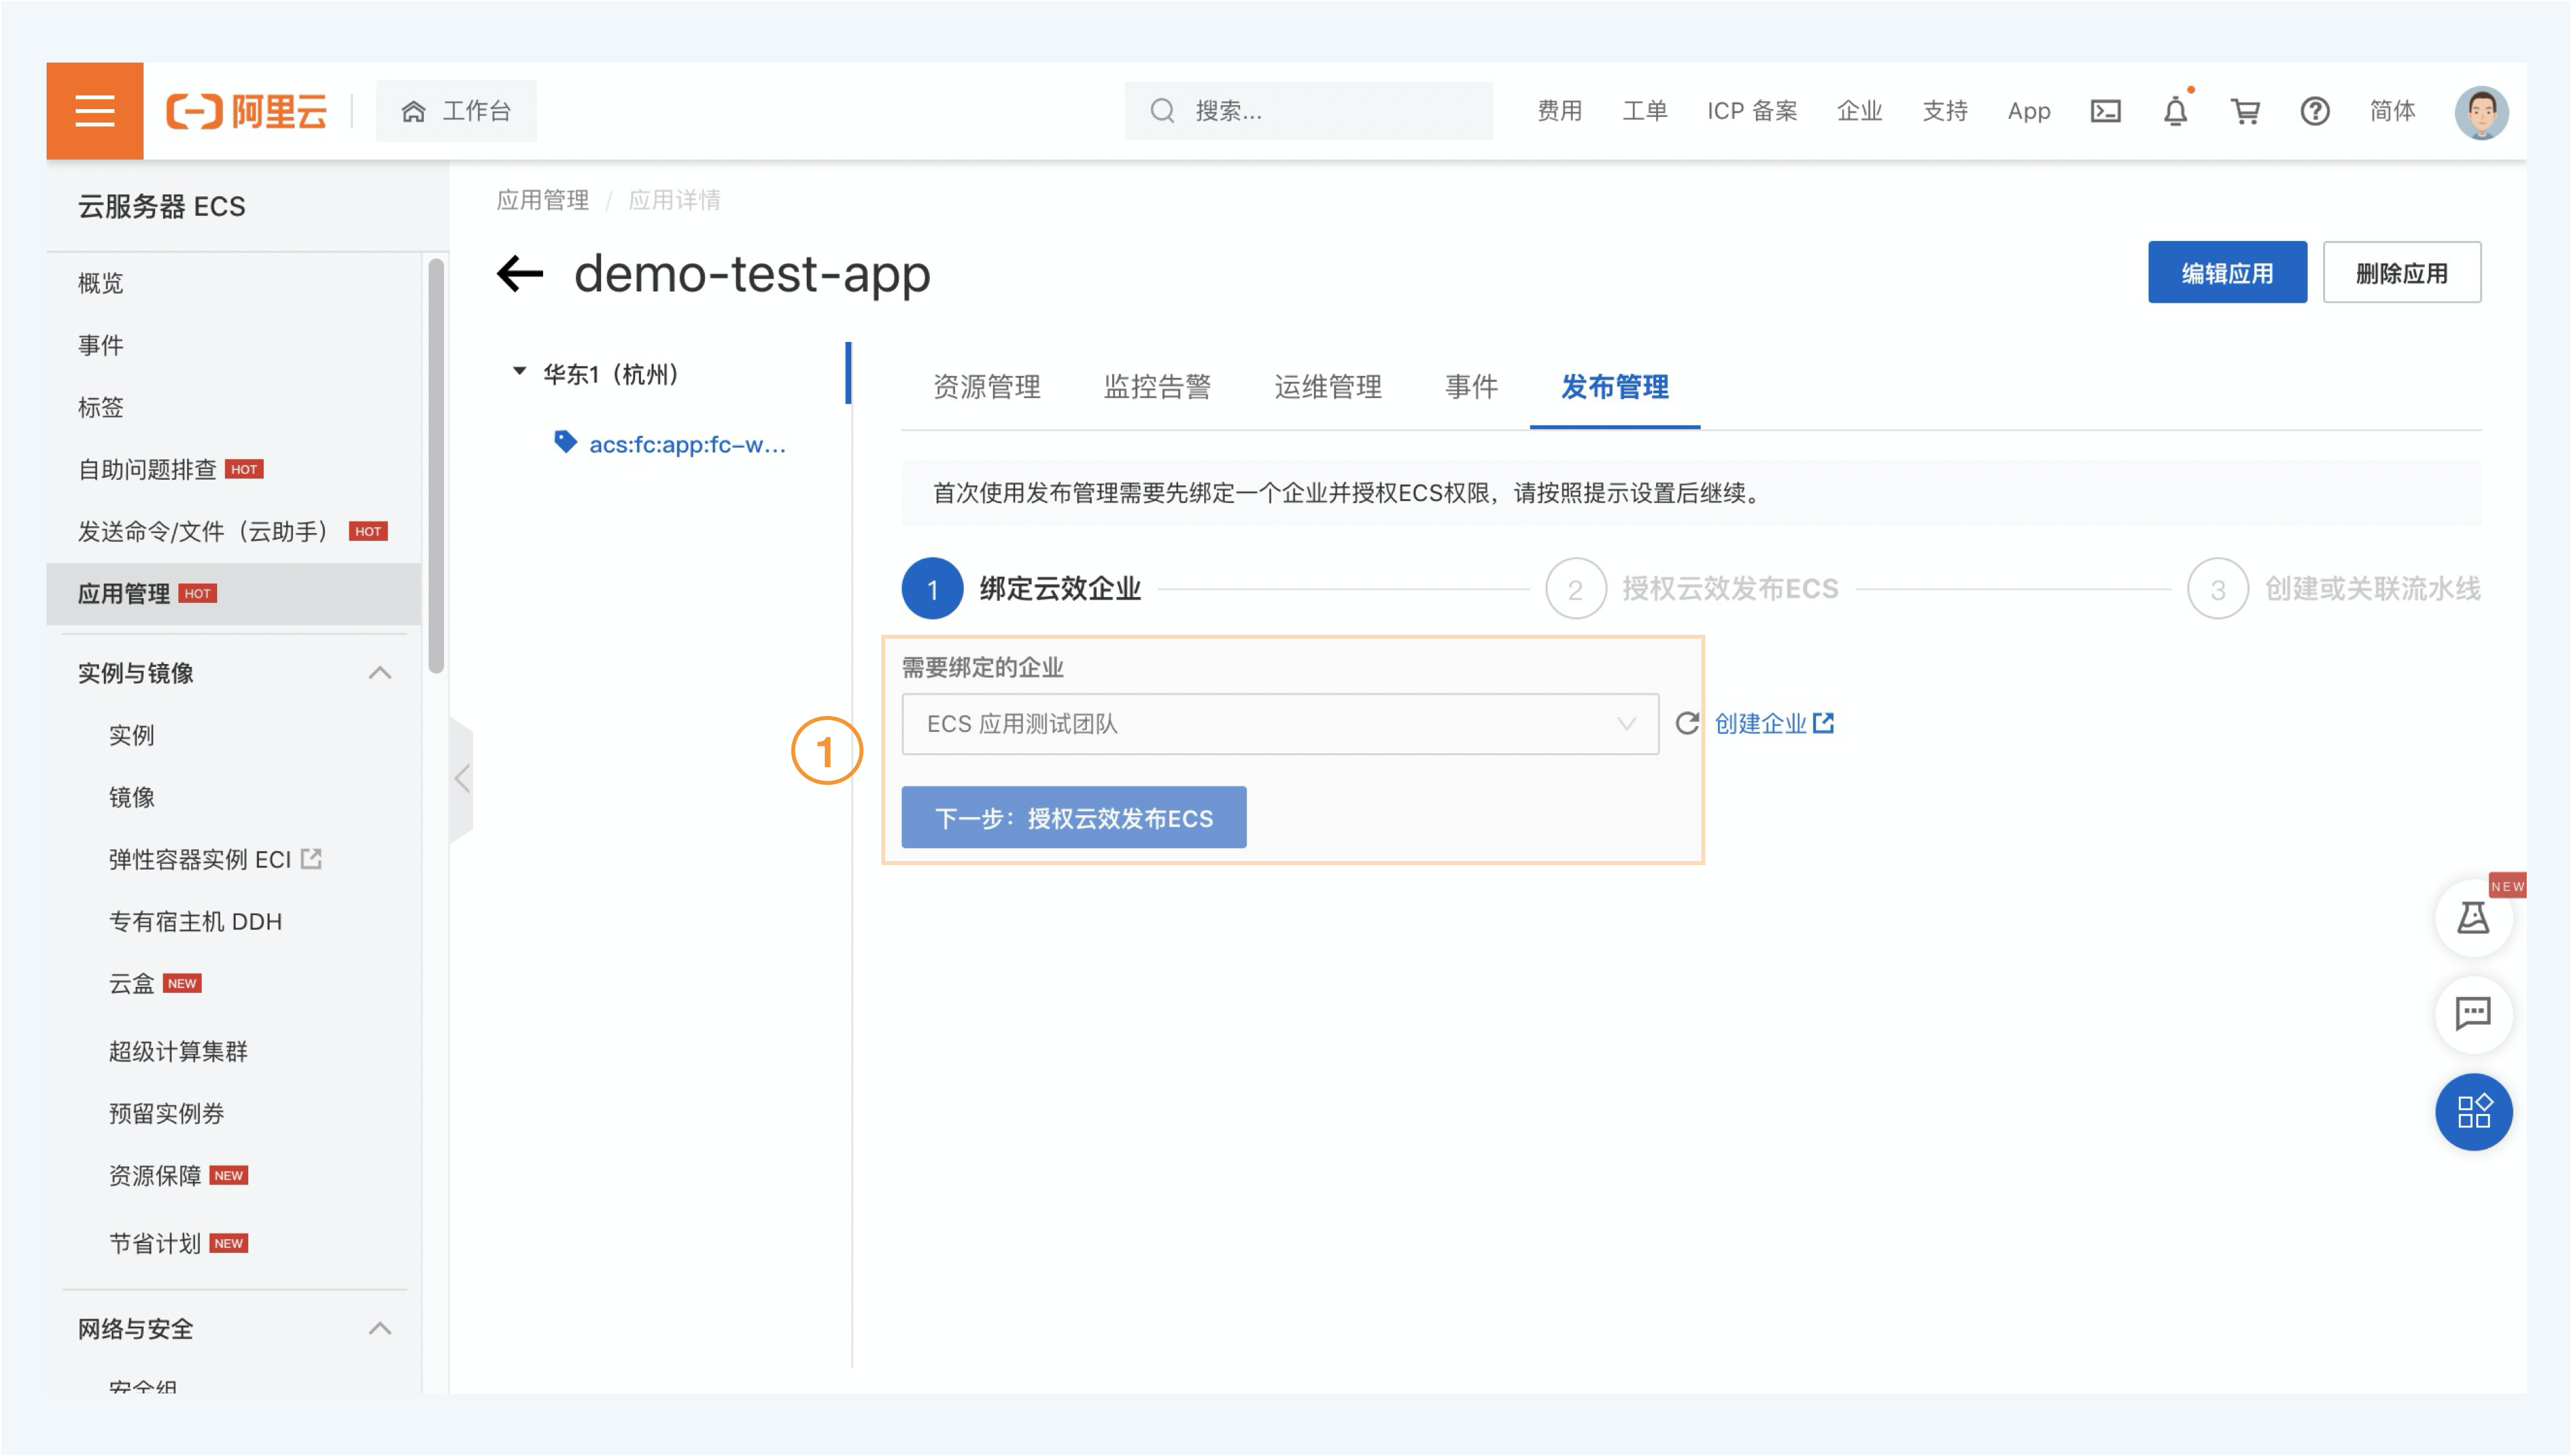
Task: Open the ICP 备案 menu
Action: point(1752,111)
